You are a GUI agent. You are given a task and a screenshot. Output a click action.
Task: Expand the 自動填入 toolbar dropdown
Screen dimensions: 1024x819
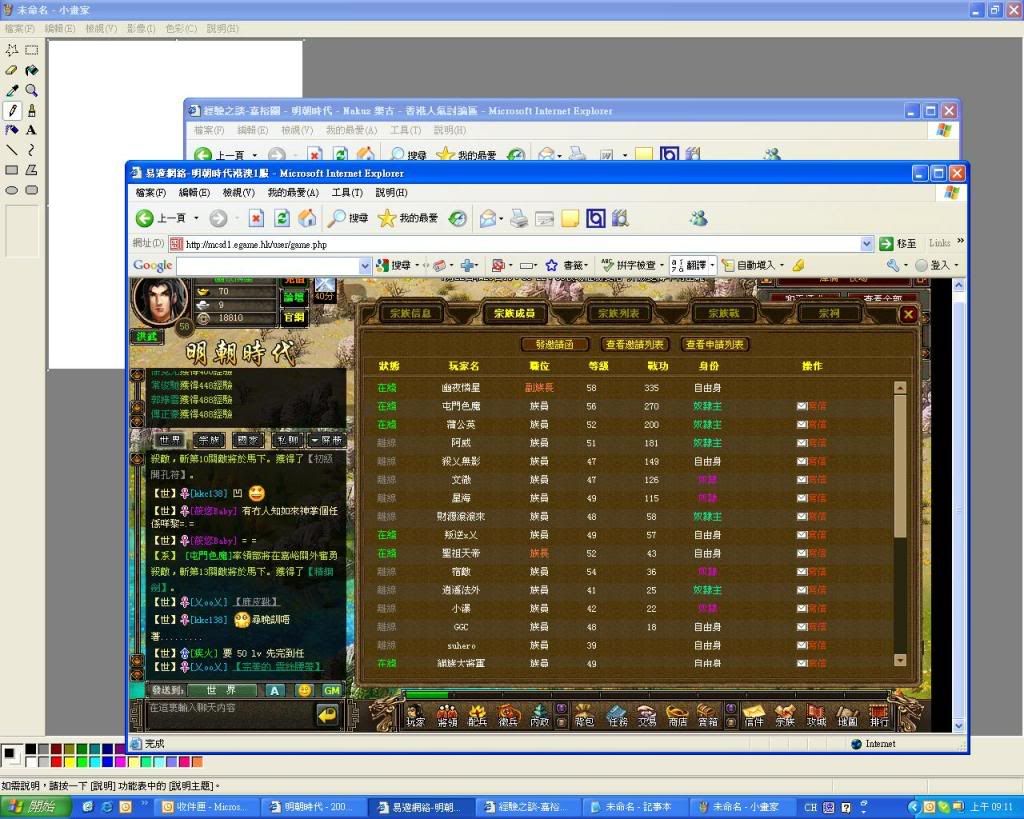782,265
